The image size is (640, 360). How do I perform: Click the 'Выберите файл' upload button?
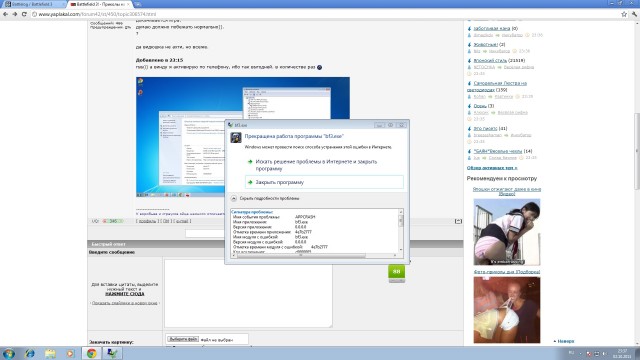[x=183, y=339]
